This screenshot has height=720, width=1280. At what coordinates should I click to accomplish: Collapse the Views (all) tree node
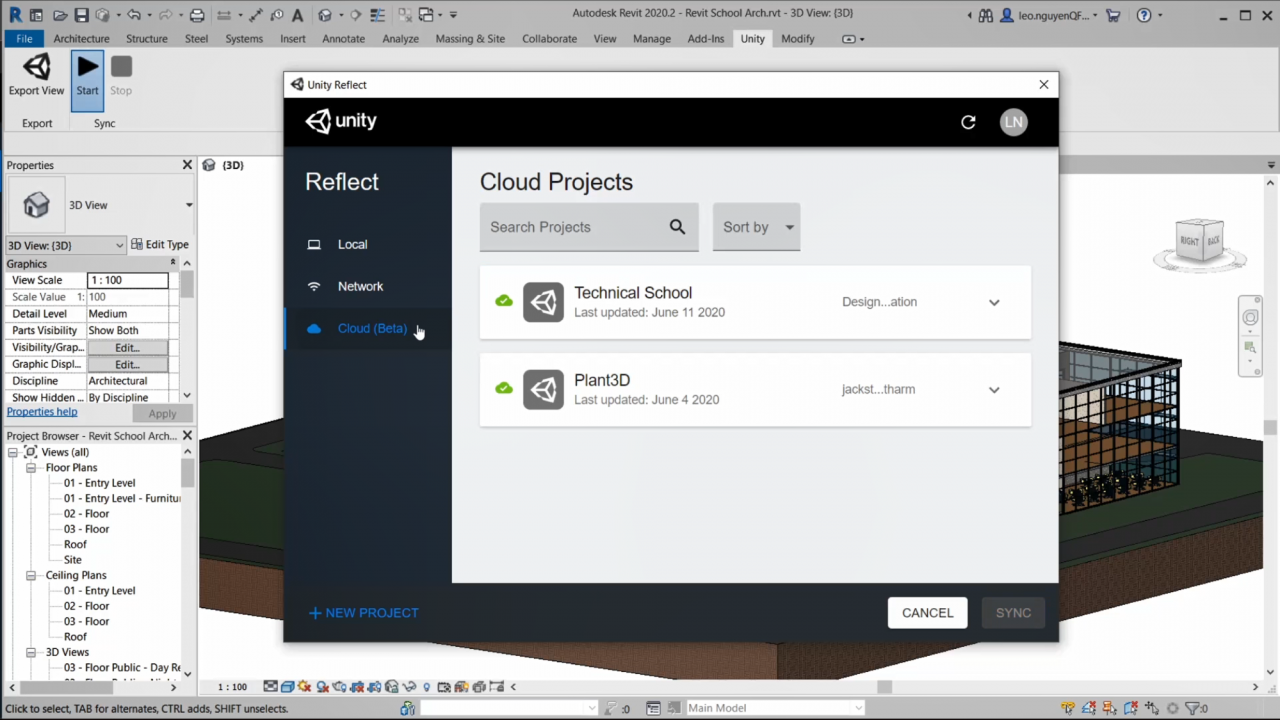(13, 452)
